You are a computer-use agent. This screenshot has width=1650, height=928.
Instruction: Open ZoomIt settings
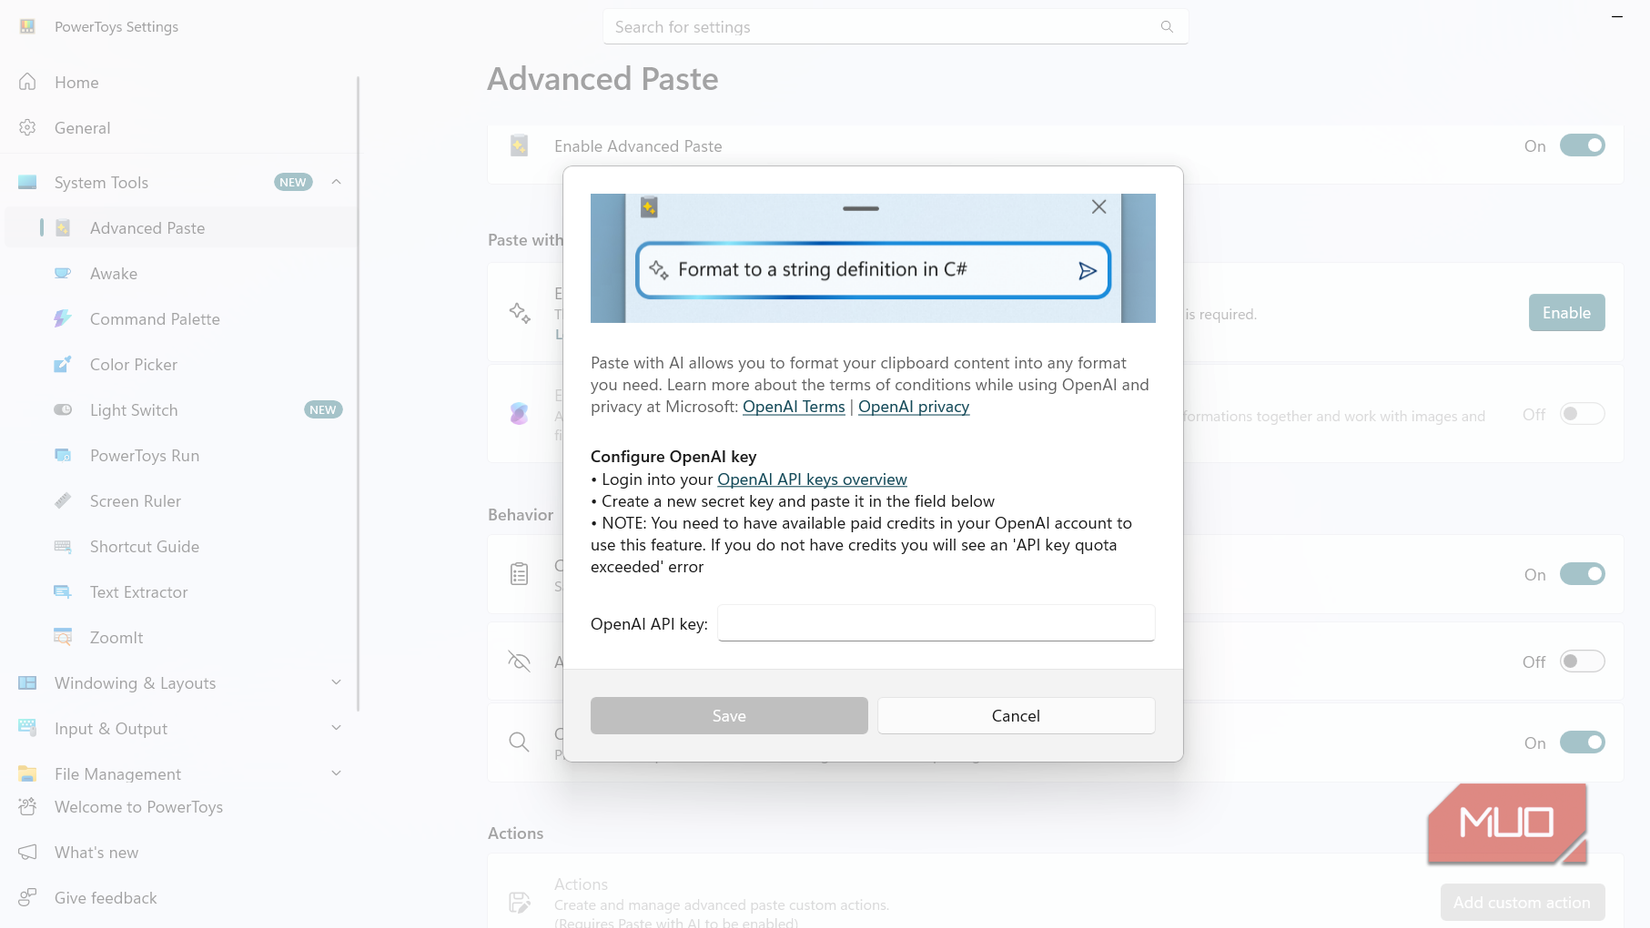115,637
